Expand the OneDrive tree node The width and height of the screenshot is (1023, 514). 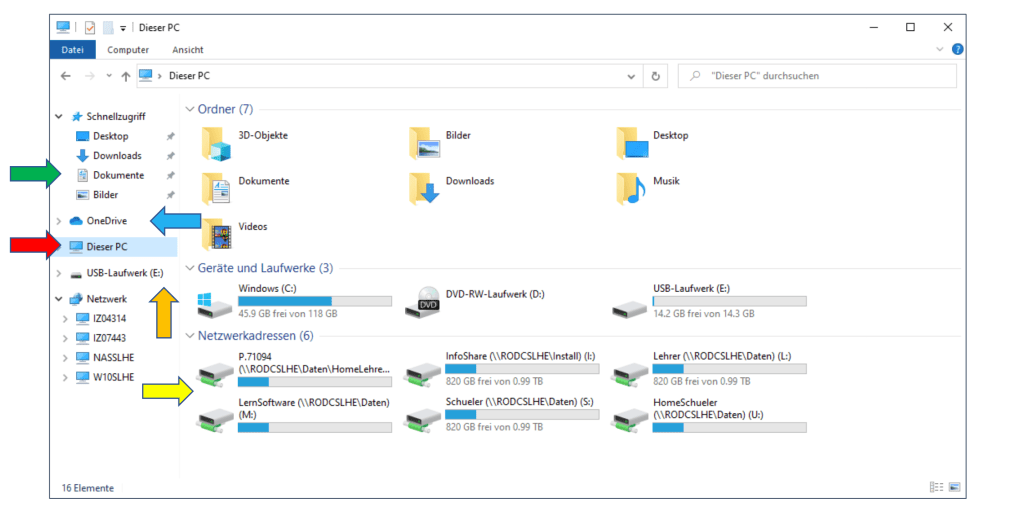[x=59, y=221]
